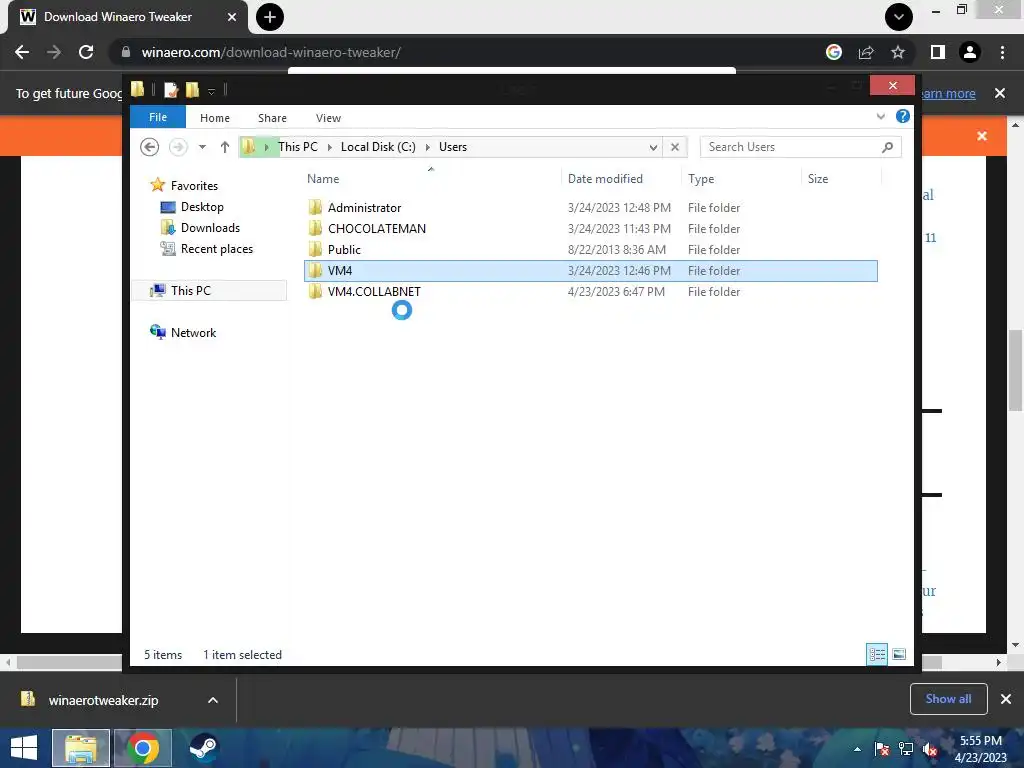Open a new Chrome tab
This screenshot has height=768, width=1024.
(x=270, y=17)
